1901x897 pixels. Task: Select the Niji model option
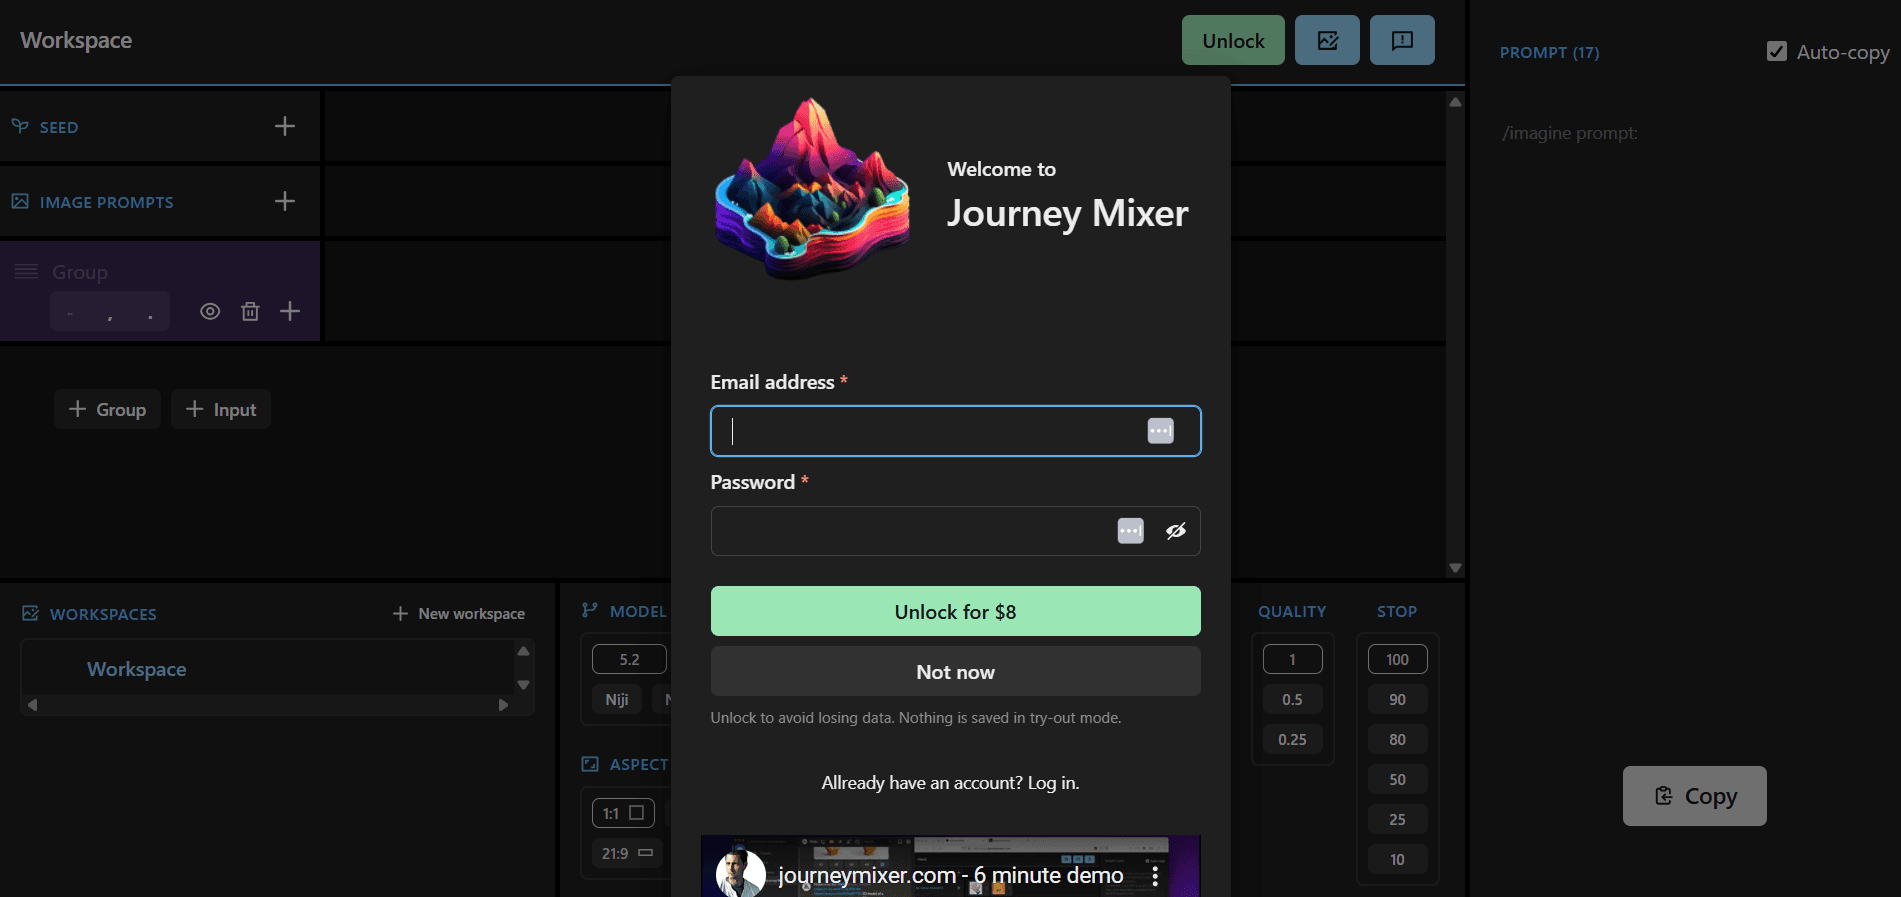[617, 699]
